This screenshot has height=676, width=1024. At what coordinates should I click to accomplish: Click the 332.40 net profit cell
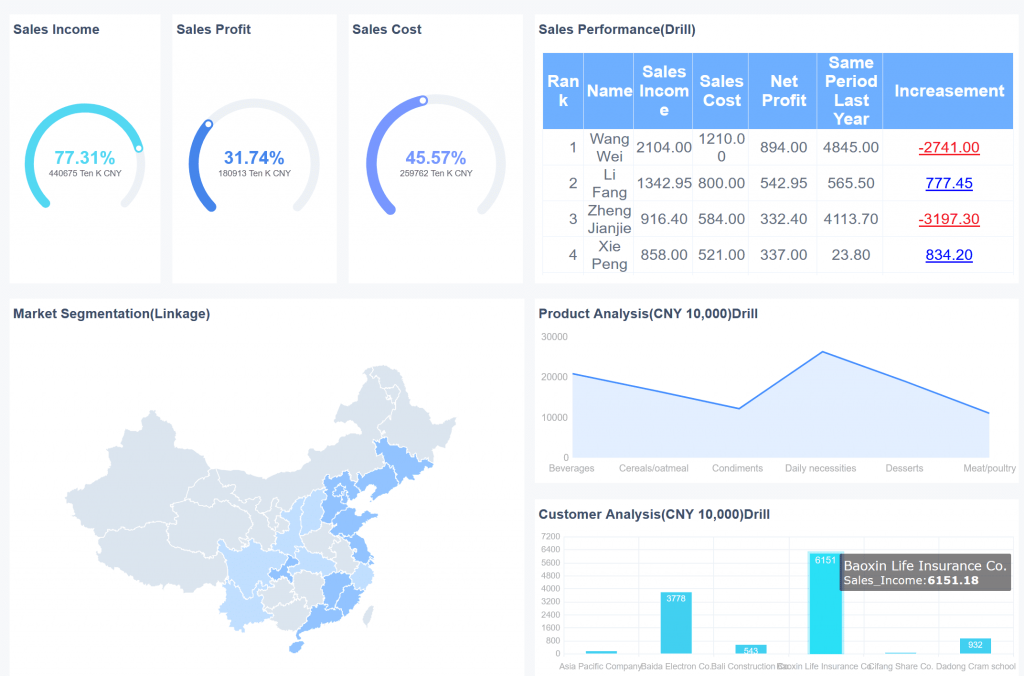[x=783, y=219]
